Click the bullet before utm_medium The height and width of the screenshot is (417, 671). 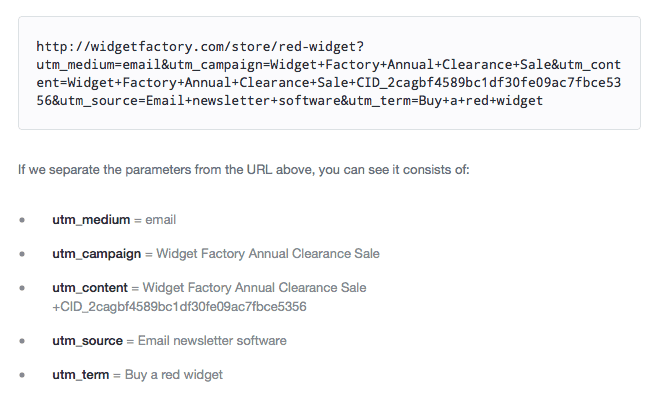(x=22, y=220)
